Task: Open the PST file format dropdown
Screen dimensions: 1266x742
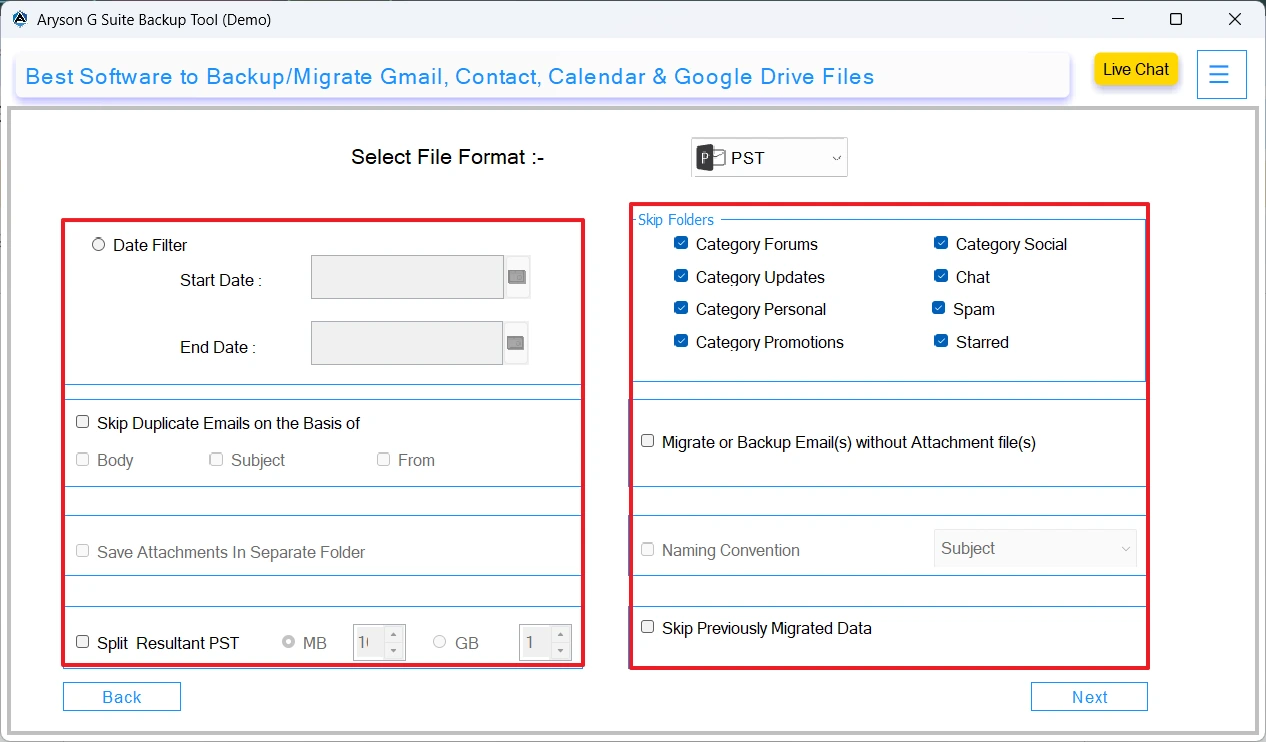Action: (x=770, y=158)
